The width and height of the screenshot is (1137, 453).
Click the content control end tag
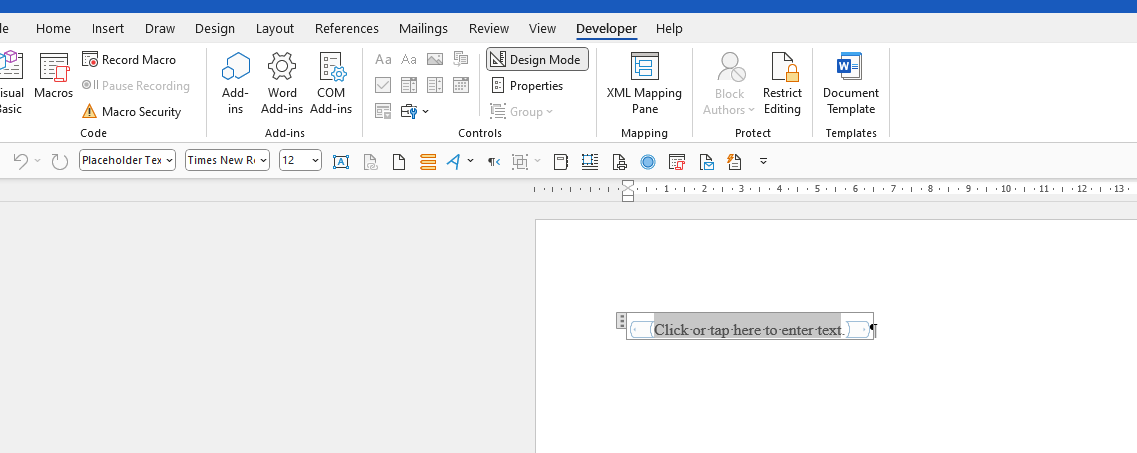click(857, 330)
